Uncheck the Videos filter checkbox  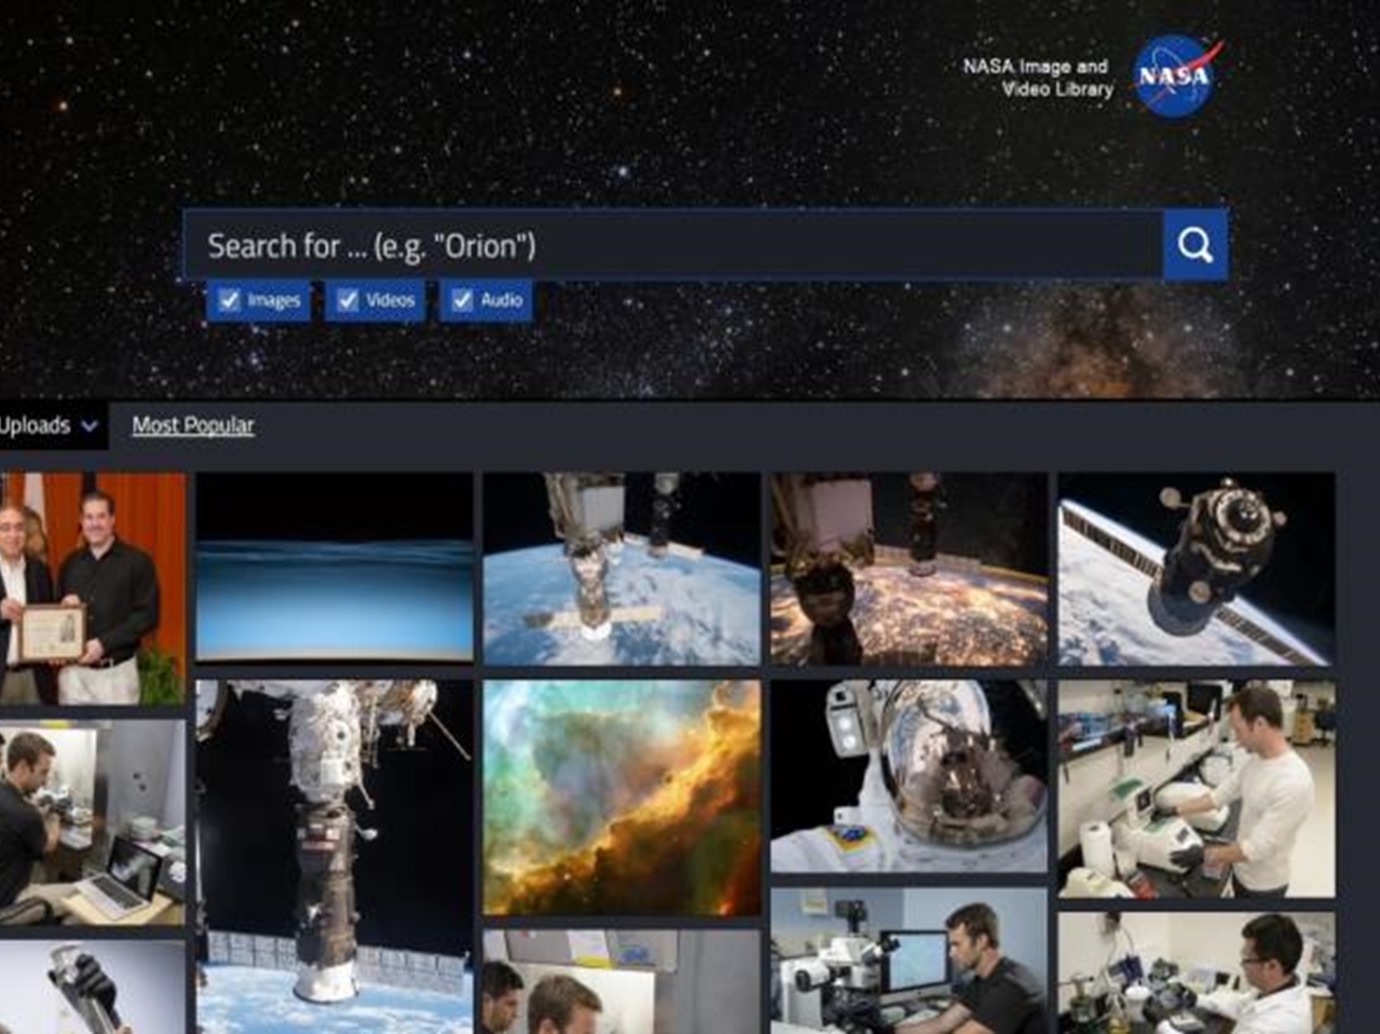347,300
